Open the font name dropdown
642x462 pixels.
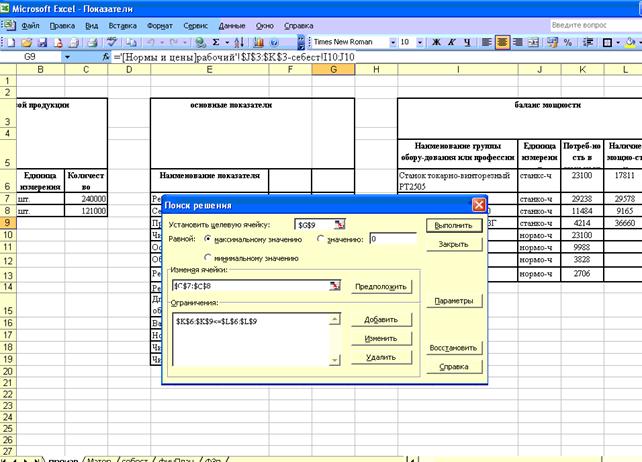pyautogui.click(x=393, y=42)
